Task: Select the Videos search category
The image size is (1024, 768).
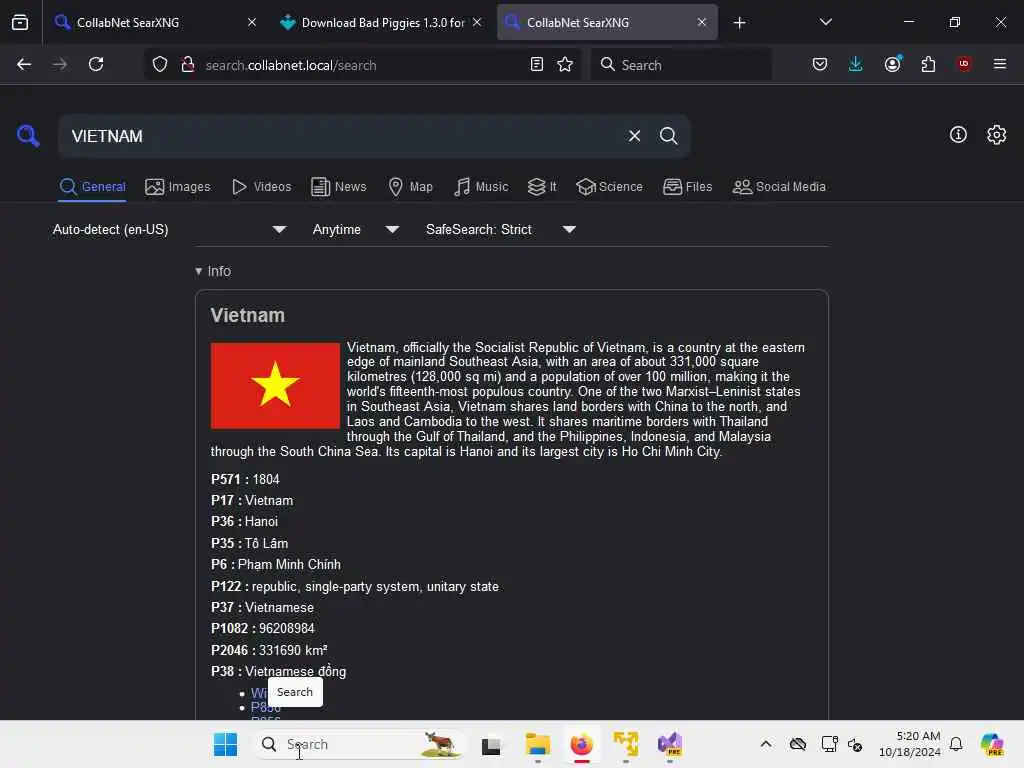Action: [261, 187]
